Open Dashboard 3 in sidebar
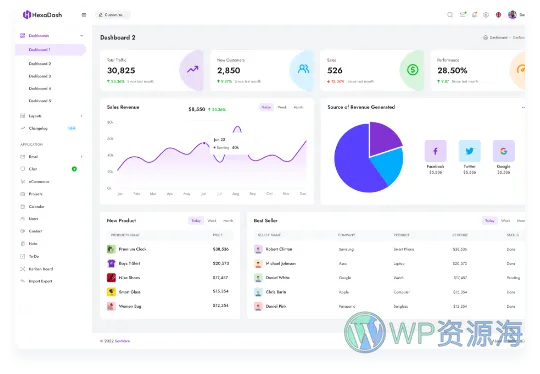The height and width of the screenshot is (374, 540). [40, 76]
